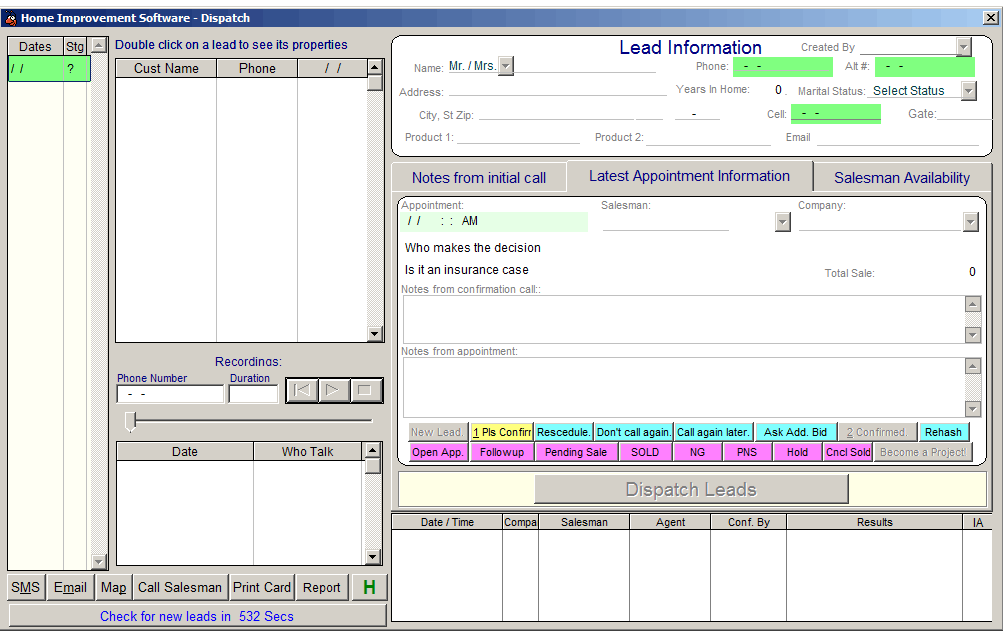Click the Pending Sale button

(x=576, y=452)
